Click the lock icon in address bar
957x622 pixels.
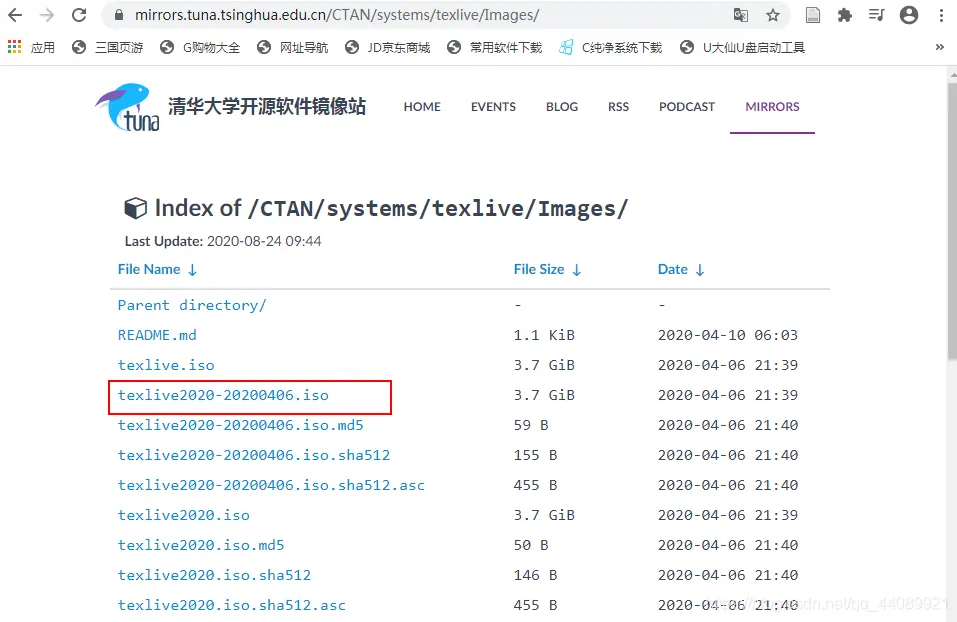(119, 15)
